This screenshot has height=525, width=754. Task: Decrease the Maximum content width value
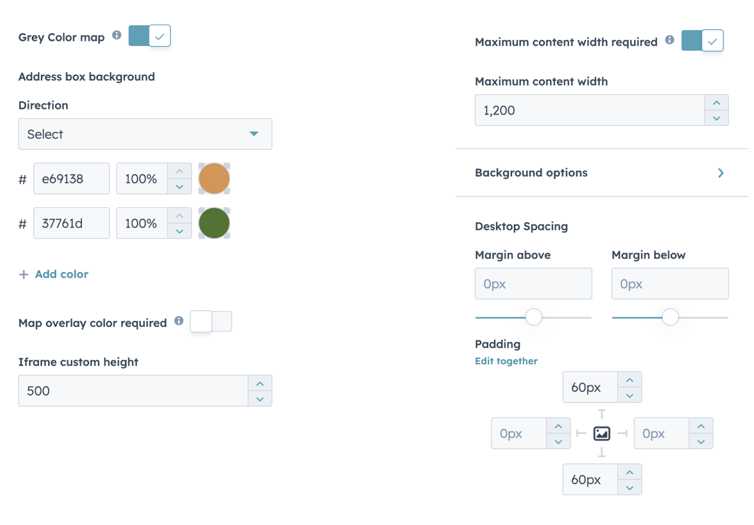[716, 118]
